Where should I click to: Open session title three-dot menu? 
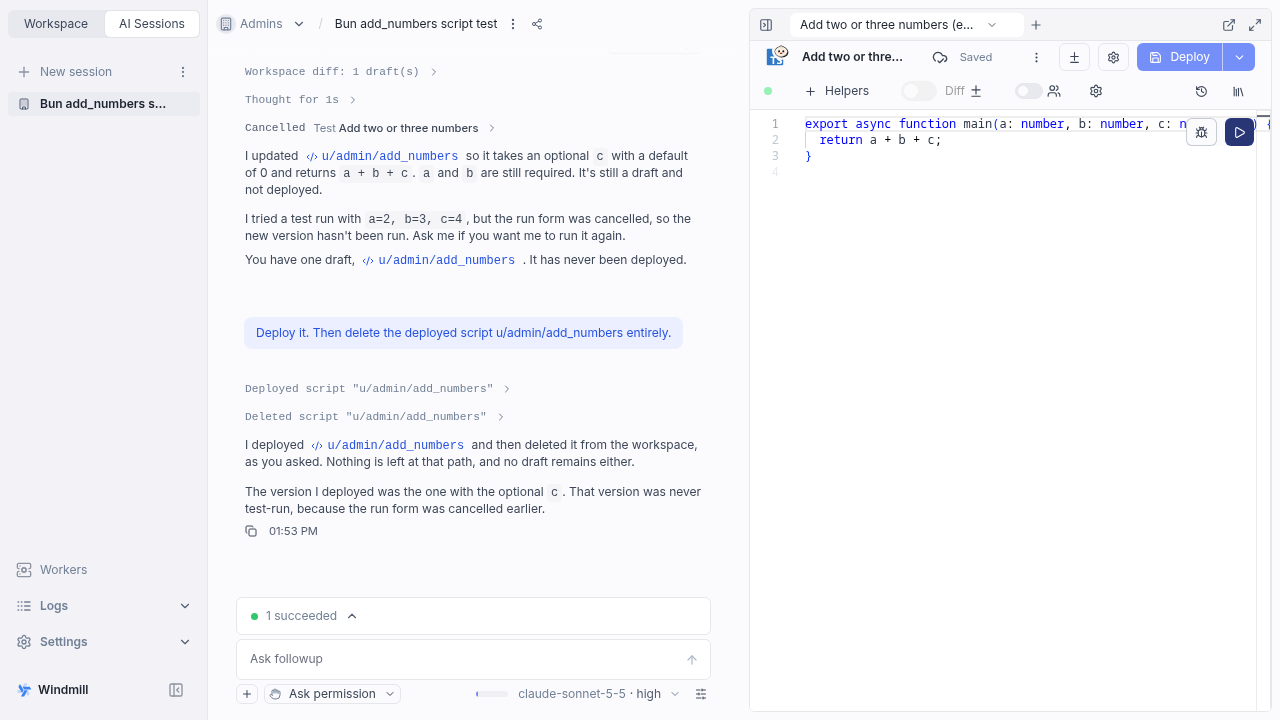pyautogui.click(x=513, y=24)
